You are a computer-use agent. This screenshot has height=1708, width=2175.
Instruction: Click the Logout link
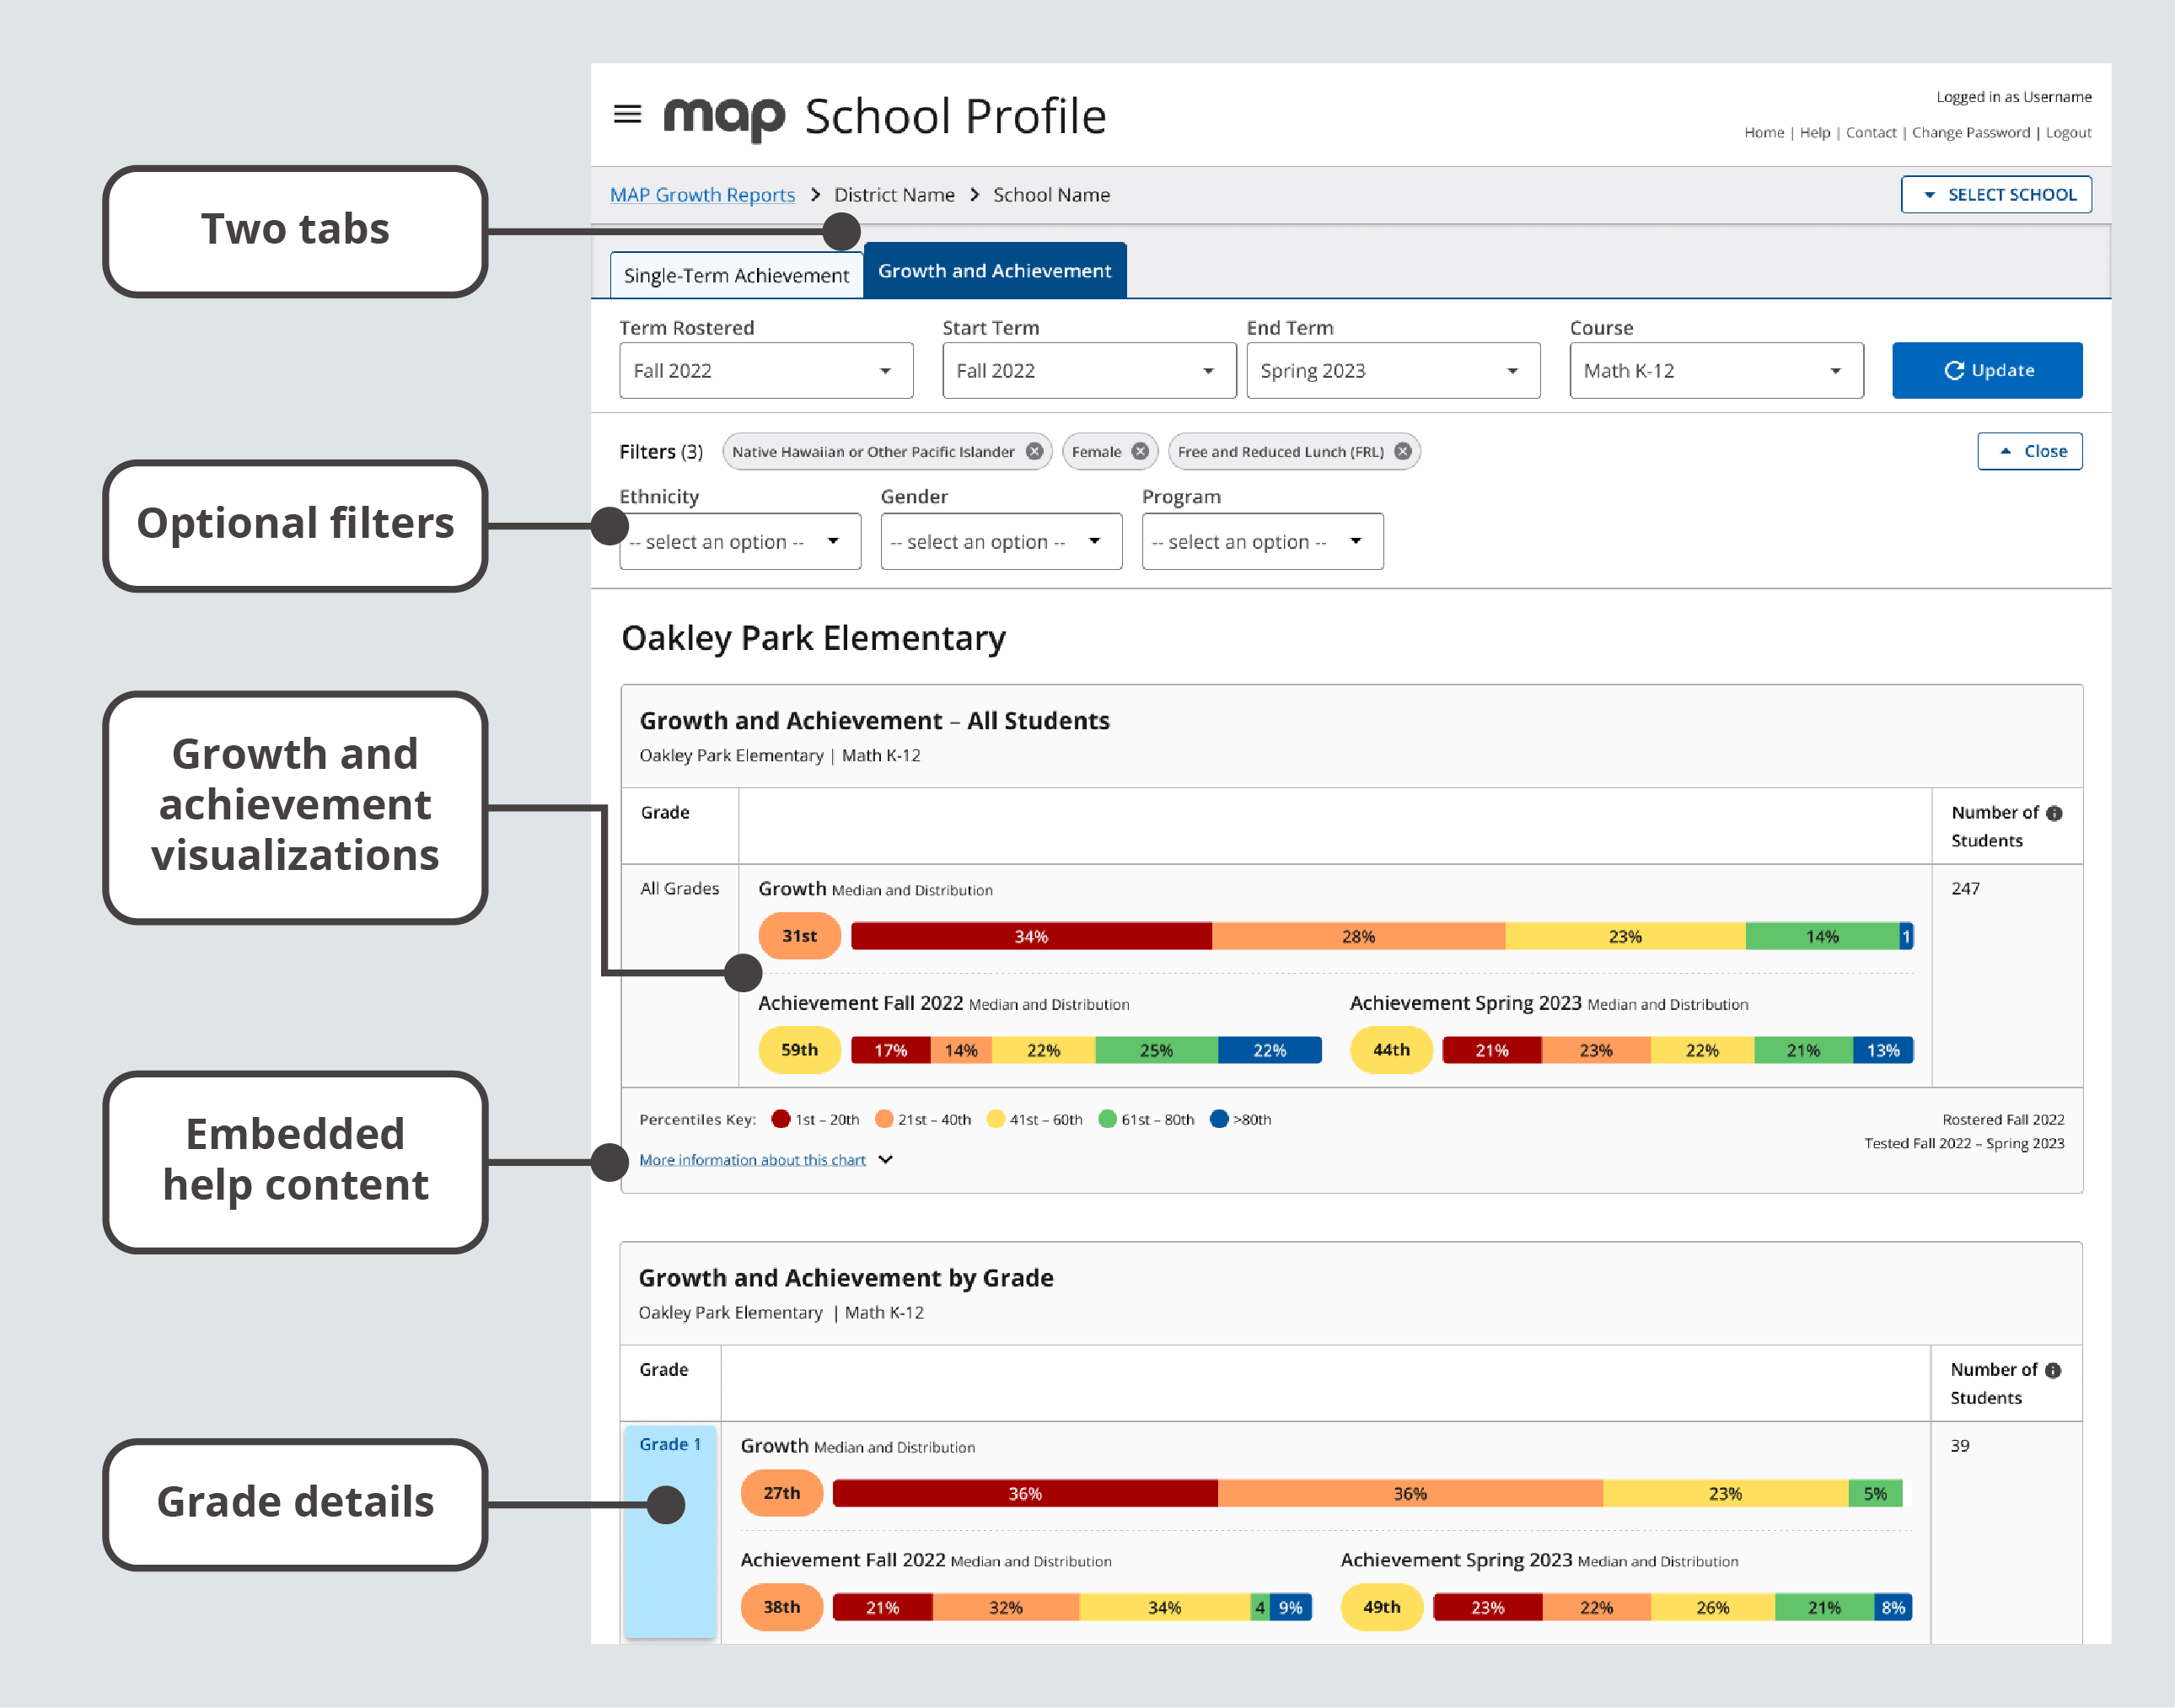point(2068,132)
